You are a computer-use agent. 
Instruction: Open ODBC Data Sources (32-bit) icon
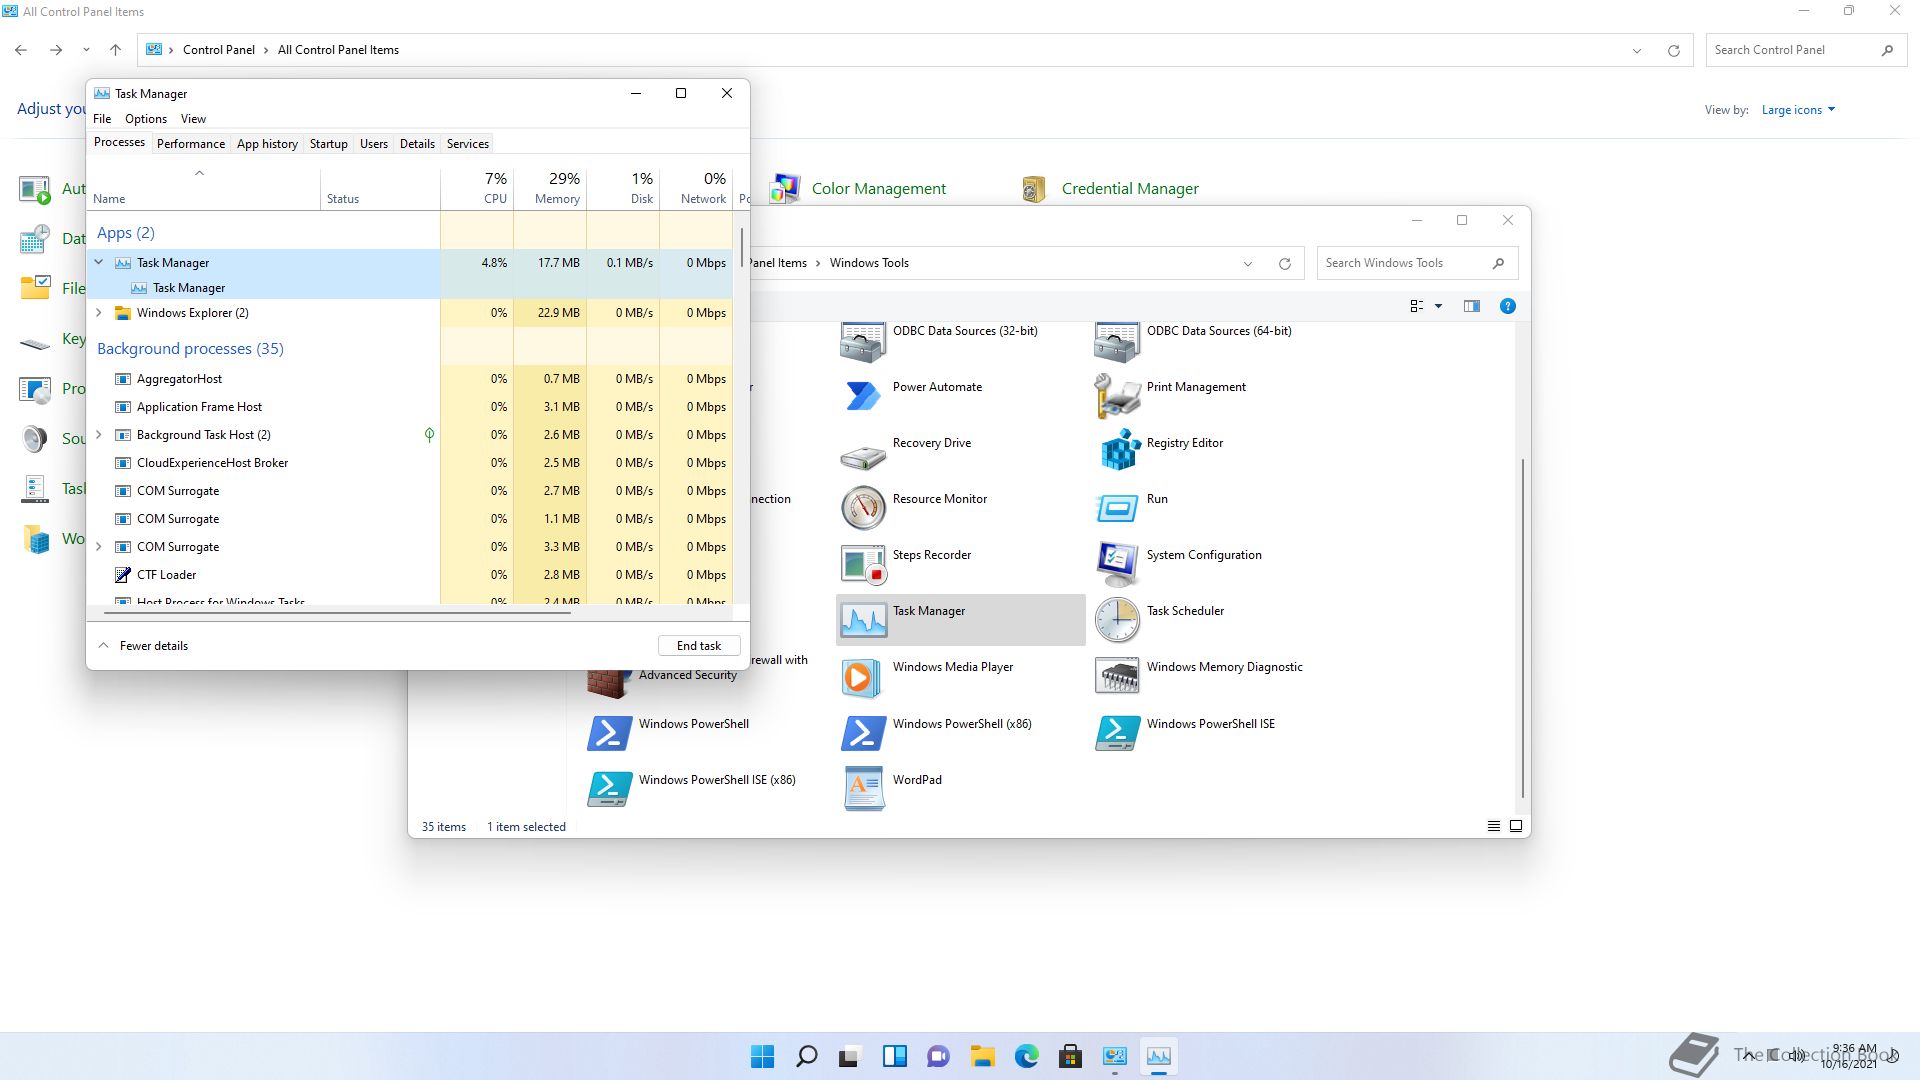click(x=862, y=342)
